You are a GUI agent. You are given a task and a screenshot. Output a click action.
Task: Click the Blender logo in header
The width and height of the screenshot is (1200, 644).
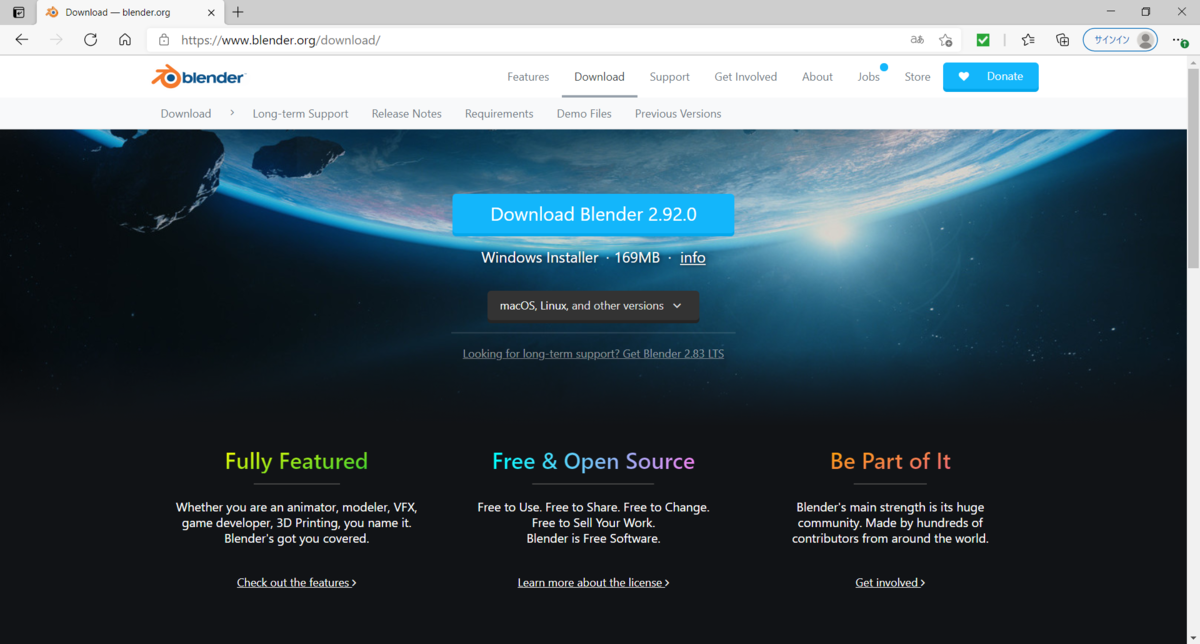pos(198,77)
